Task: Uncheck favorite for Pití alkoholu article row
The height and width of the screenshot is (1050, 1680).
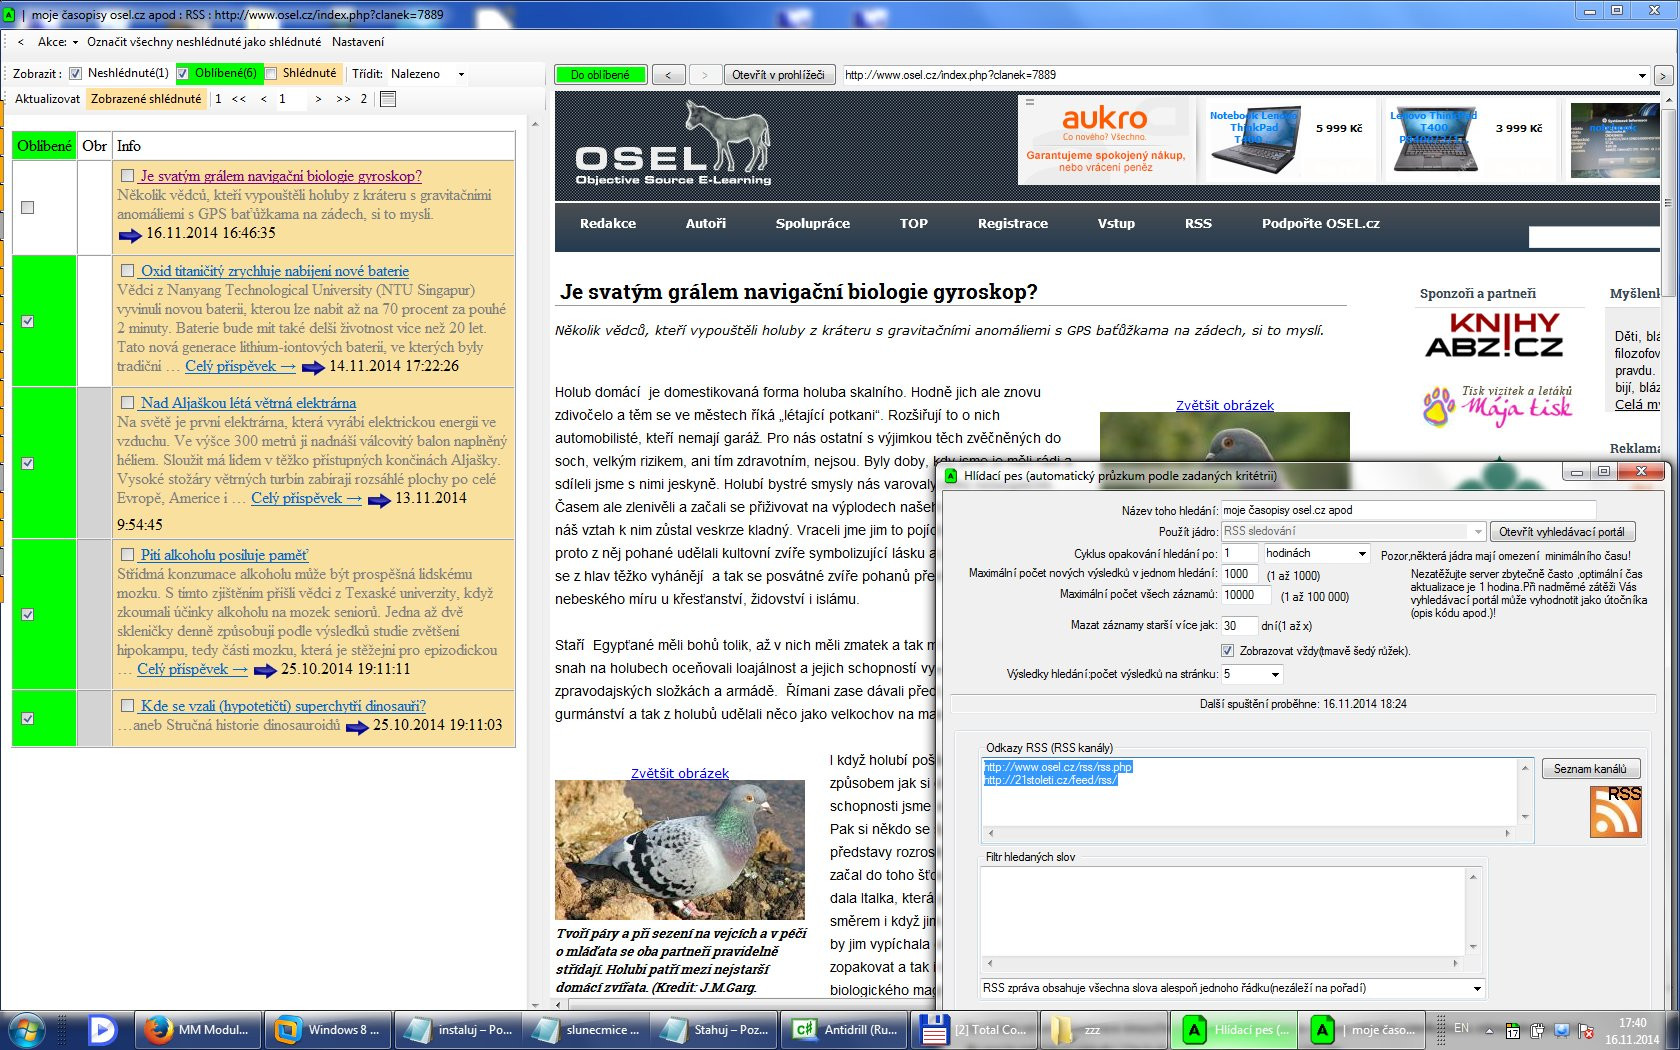Action: tap(28, 614)
